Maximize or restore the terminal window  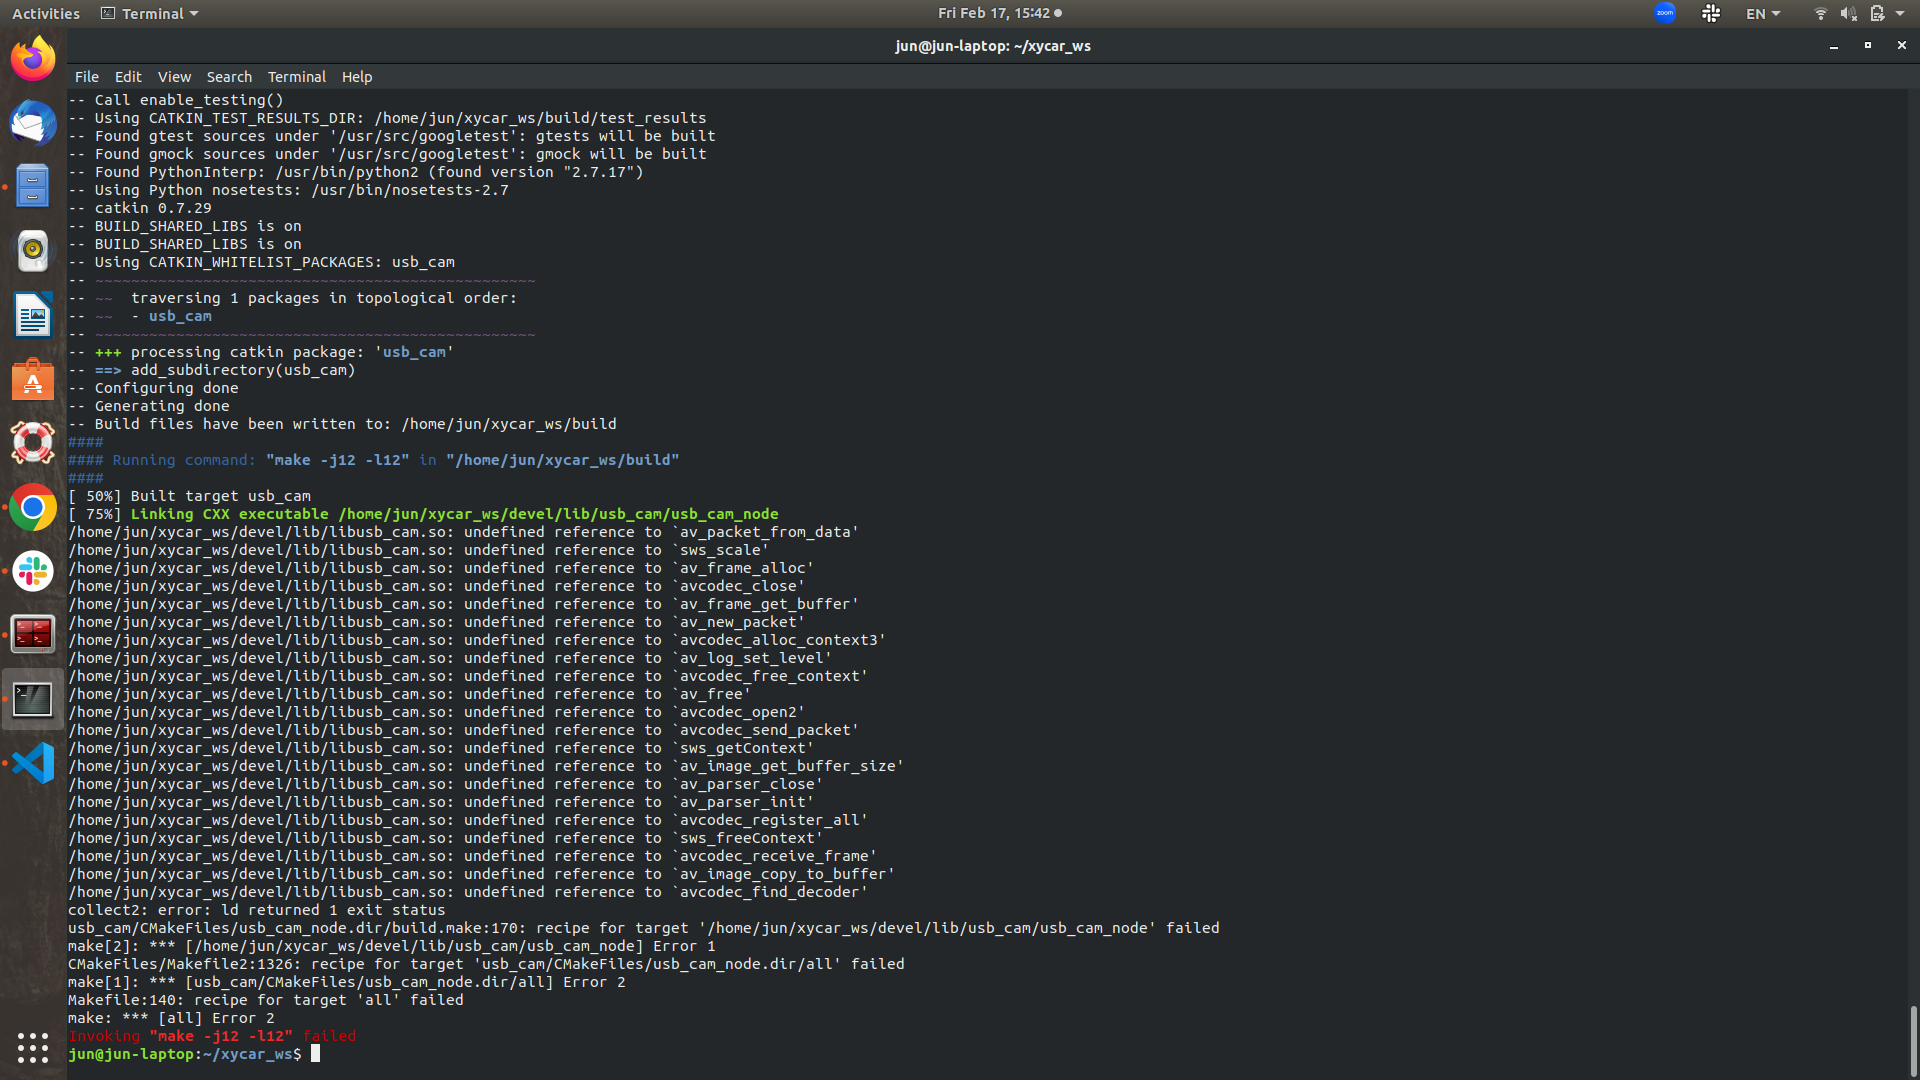click(1867, 46)
